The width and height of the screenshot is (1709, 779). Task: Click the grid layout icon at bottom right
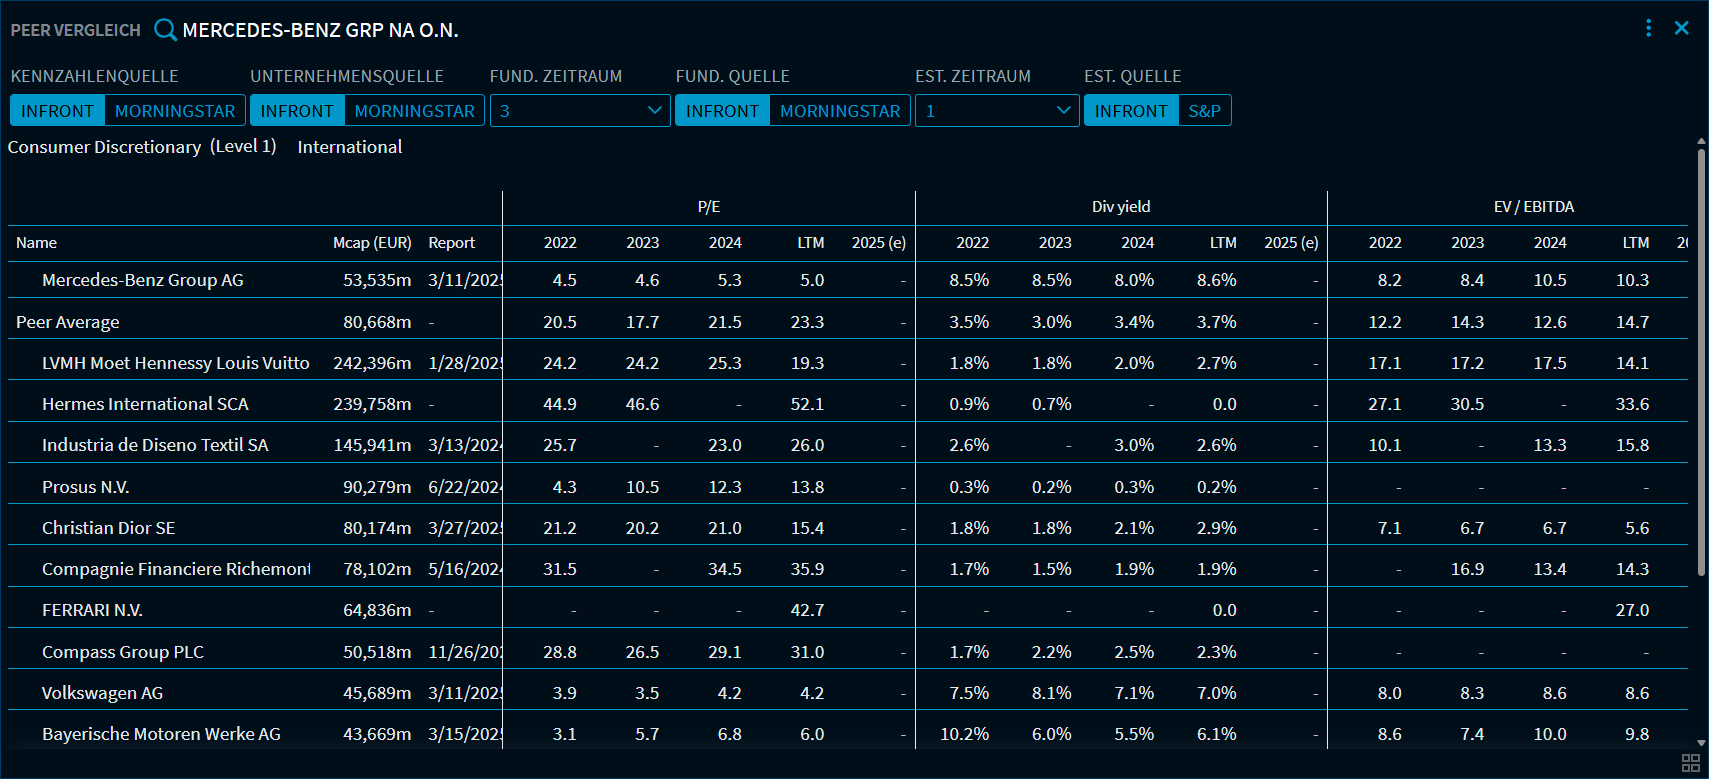pos(1691,763)
